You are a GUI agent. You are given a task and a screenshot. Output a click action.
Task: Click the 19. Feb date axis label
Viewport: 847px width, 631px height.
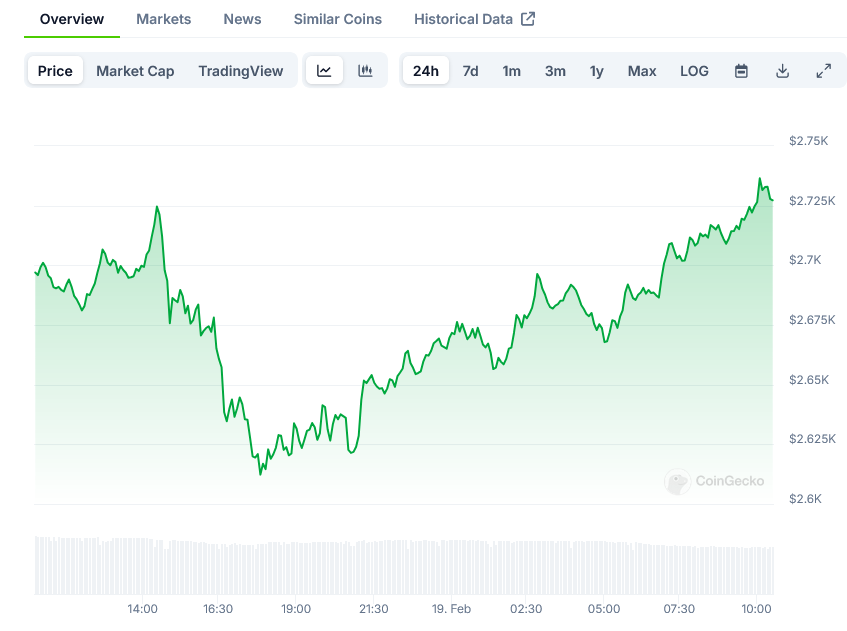tap(451, 609)
